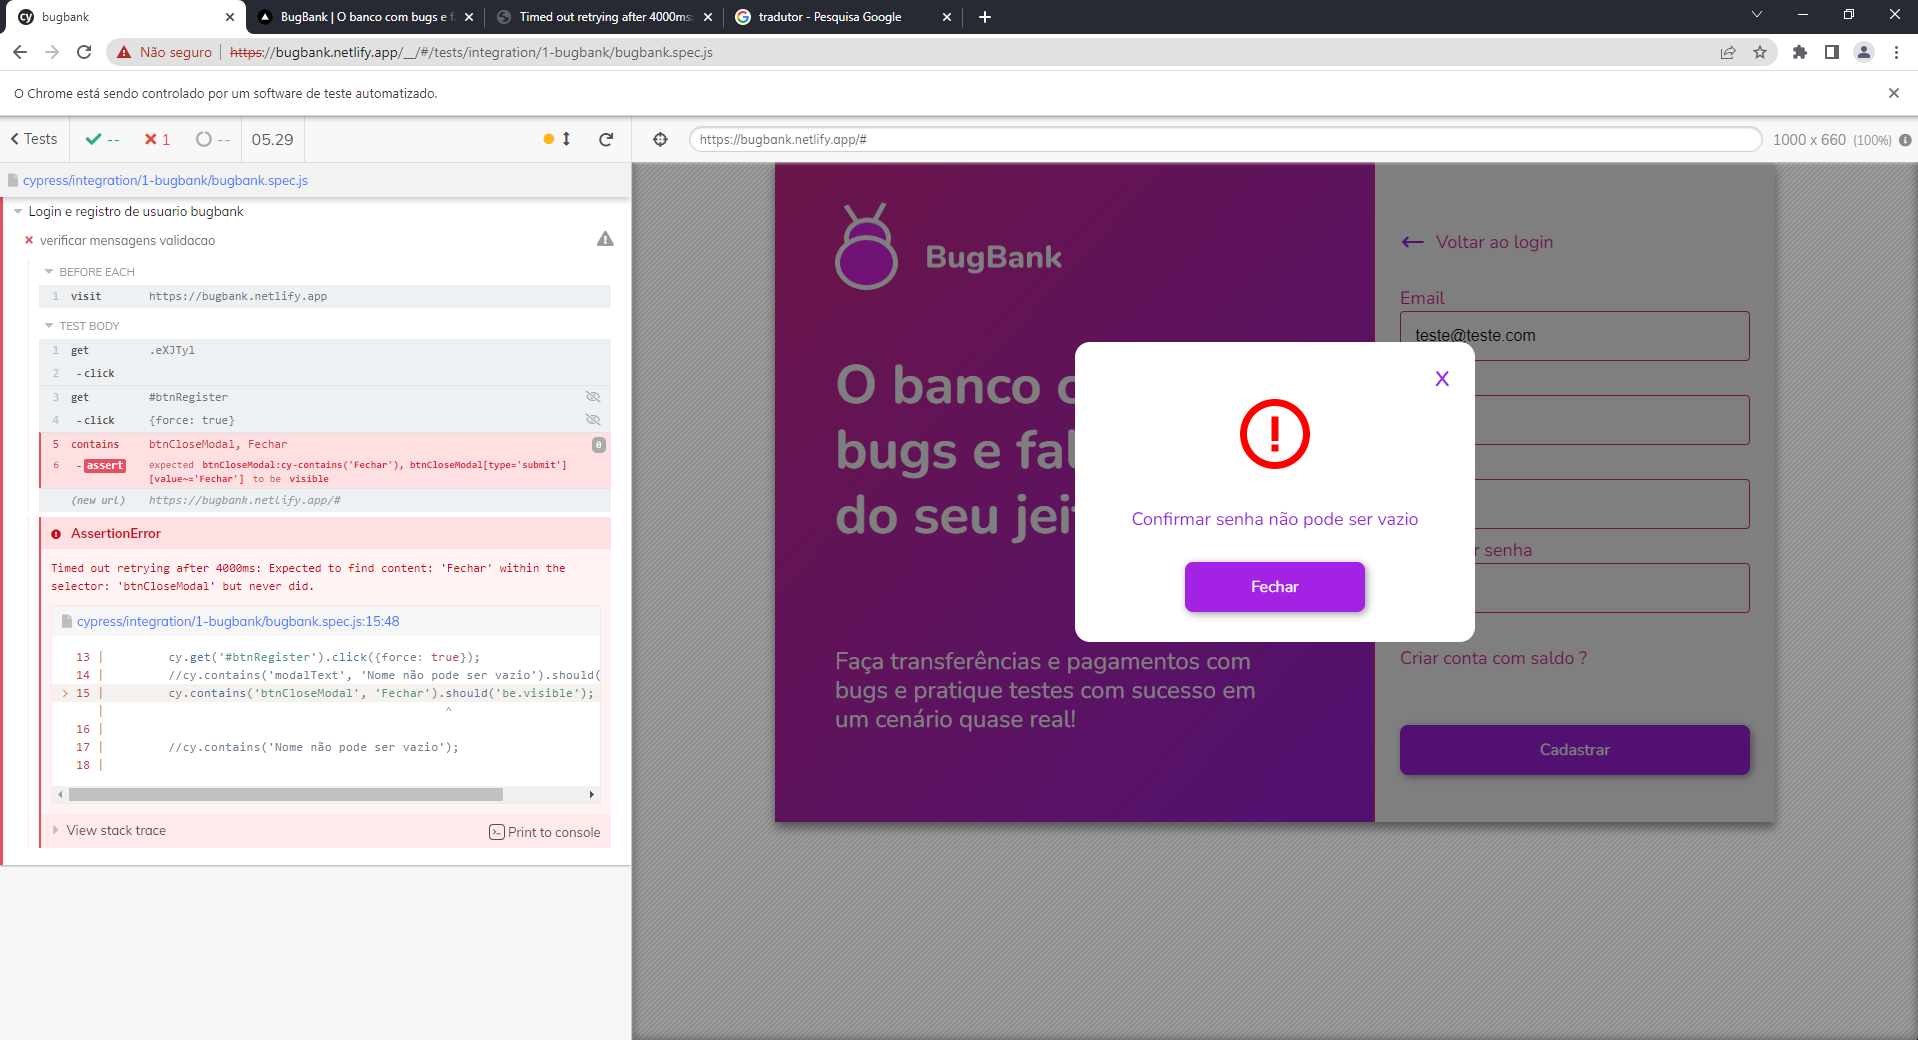
Task: Click the pending tests circle count
Action: 212,139
